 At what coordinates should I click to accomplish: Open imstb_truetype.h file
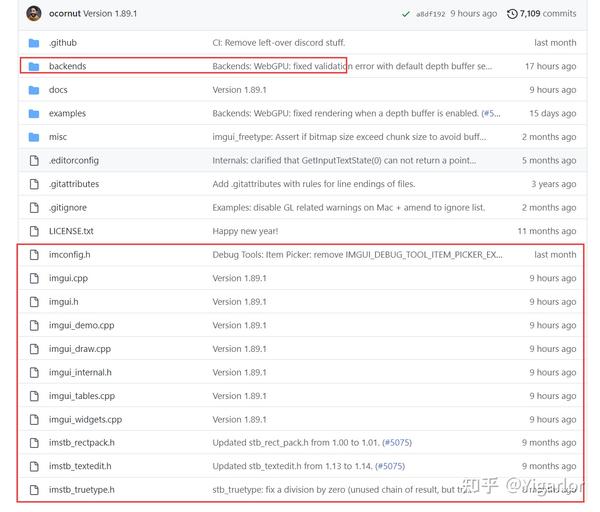pyautogui.click(x=81, y=490)
